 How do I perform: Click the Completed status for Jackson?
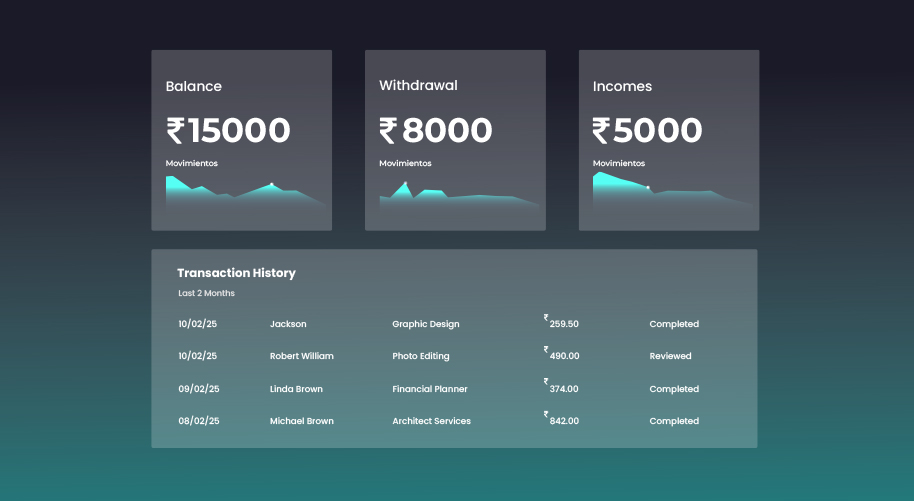(674, 324)
